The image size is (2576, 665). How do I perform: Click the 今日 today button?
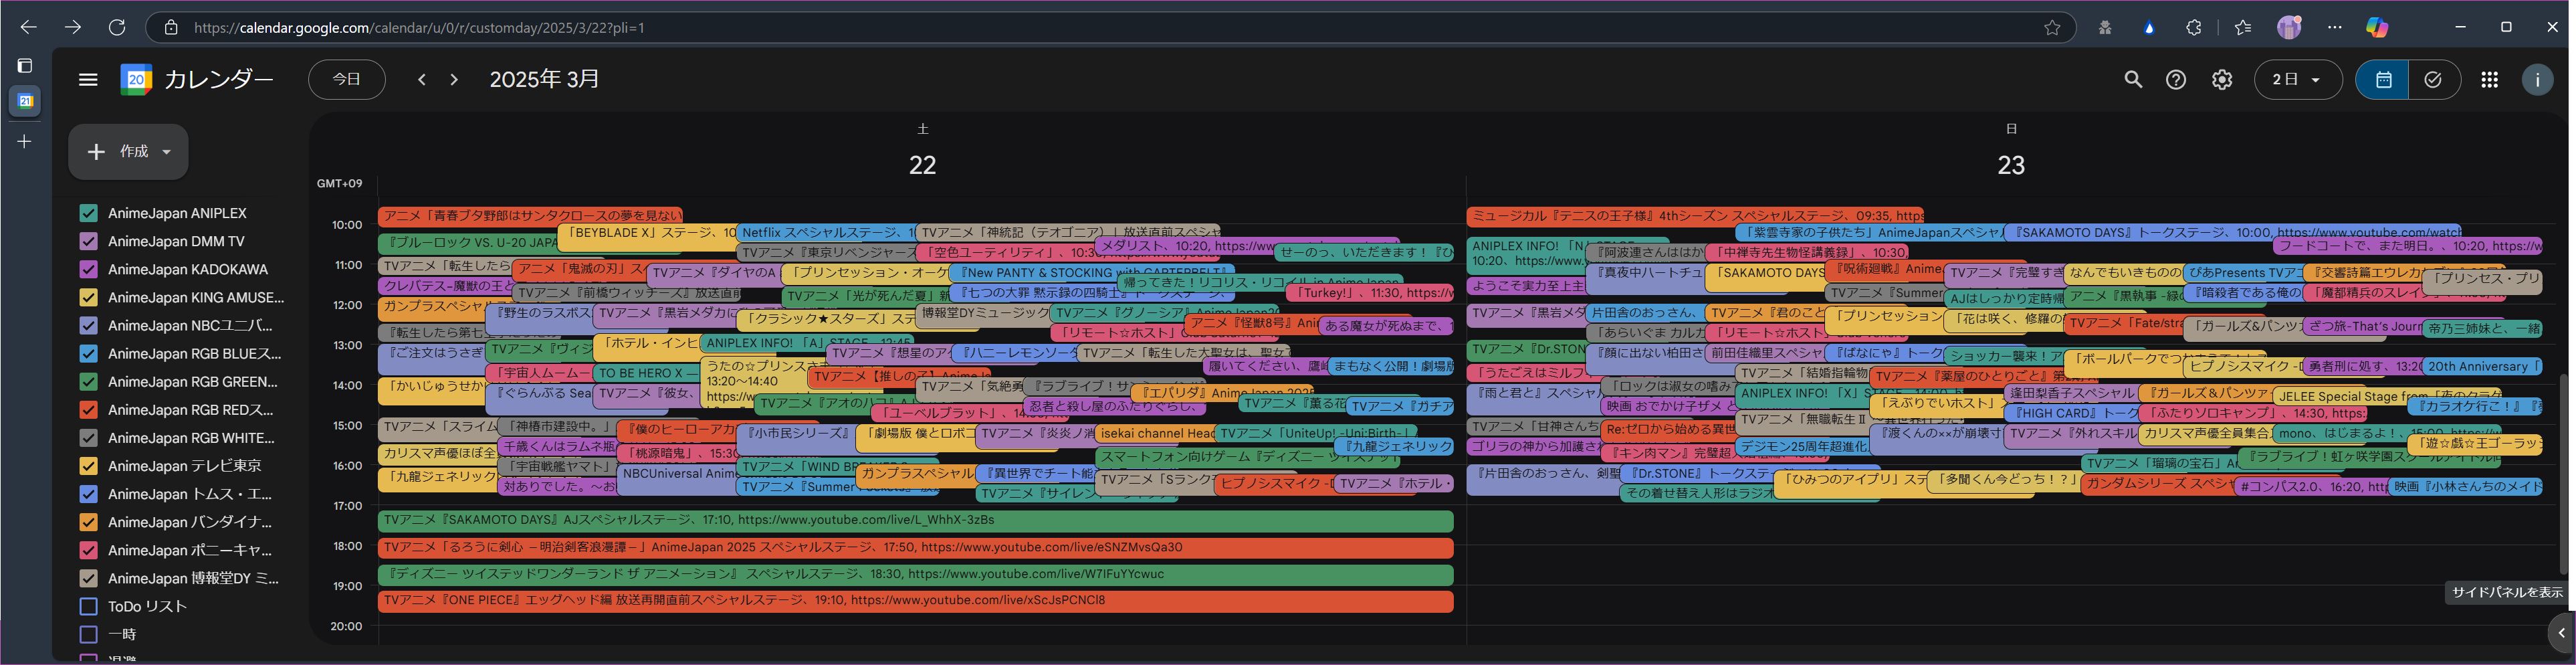346,79
